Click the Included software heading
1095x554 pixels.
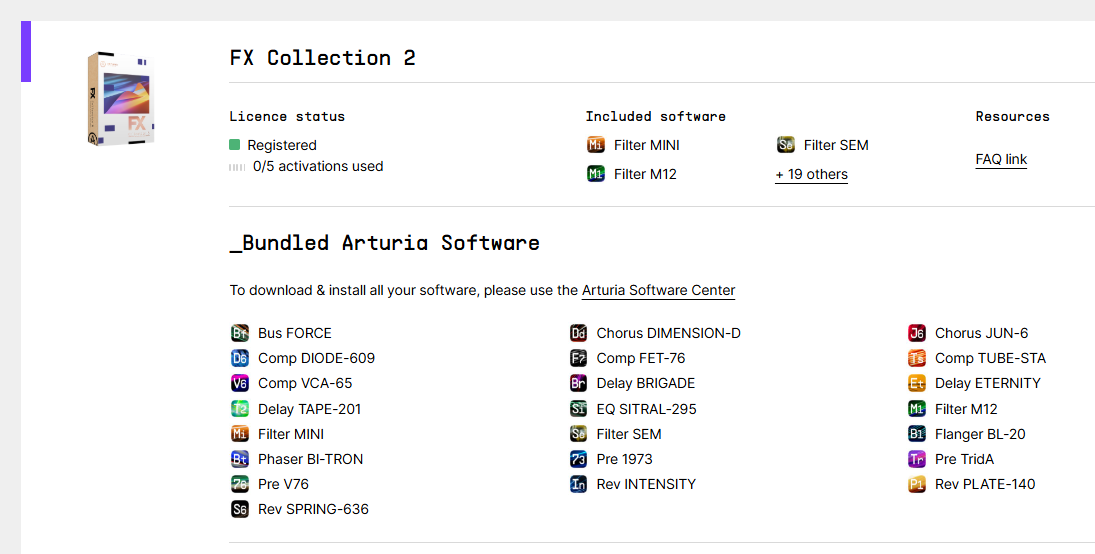(x=656, y=117)
